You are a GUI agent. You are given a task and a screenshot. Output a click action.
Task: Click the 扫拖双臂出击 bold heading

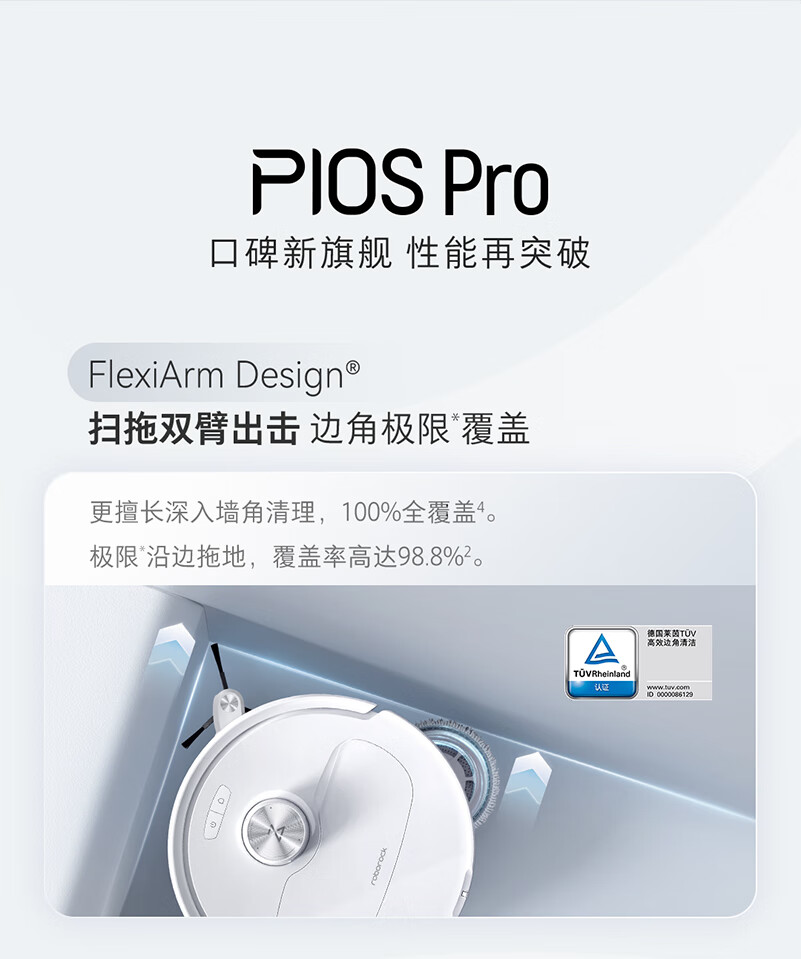[x=194, y=429]
